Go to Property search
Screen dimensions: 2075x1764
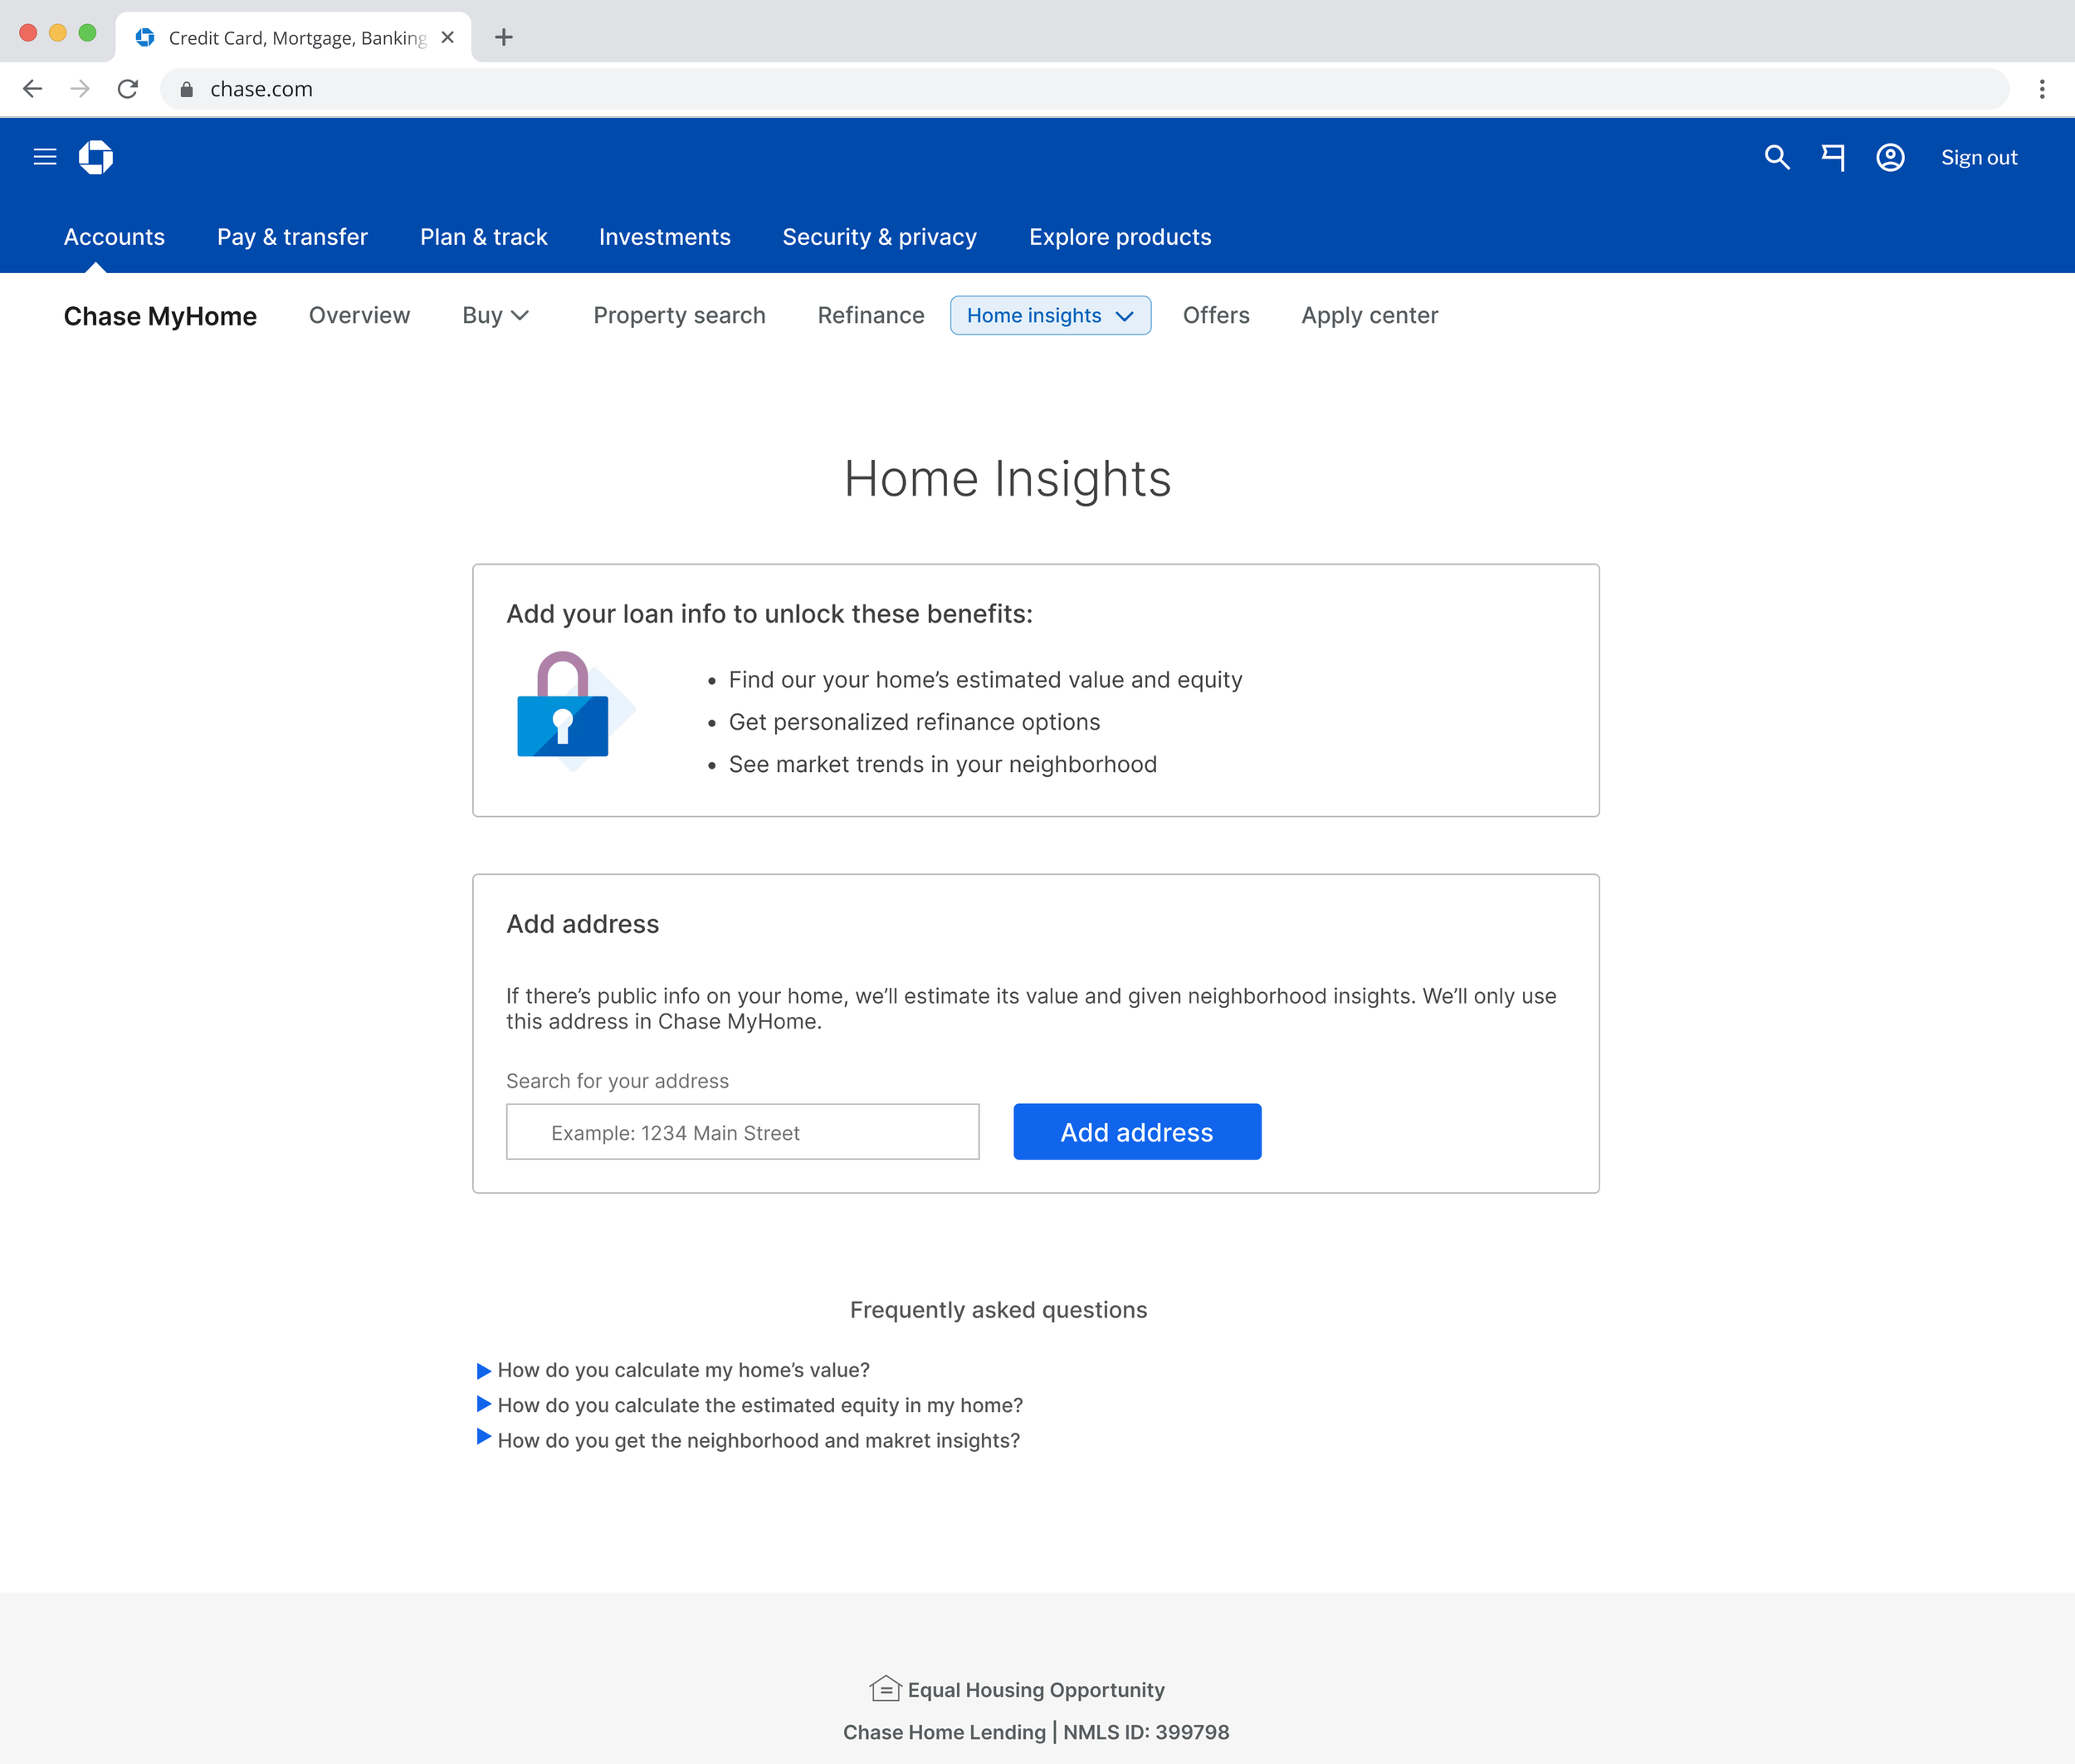click(679, 315)
